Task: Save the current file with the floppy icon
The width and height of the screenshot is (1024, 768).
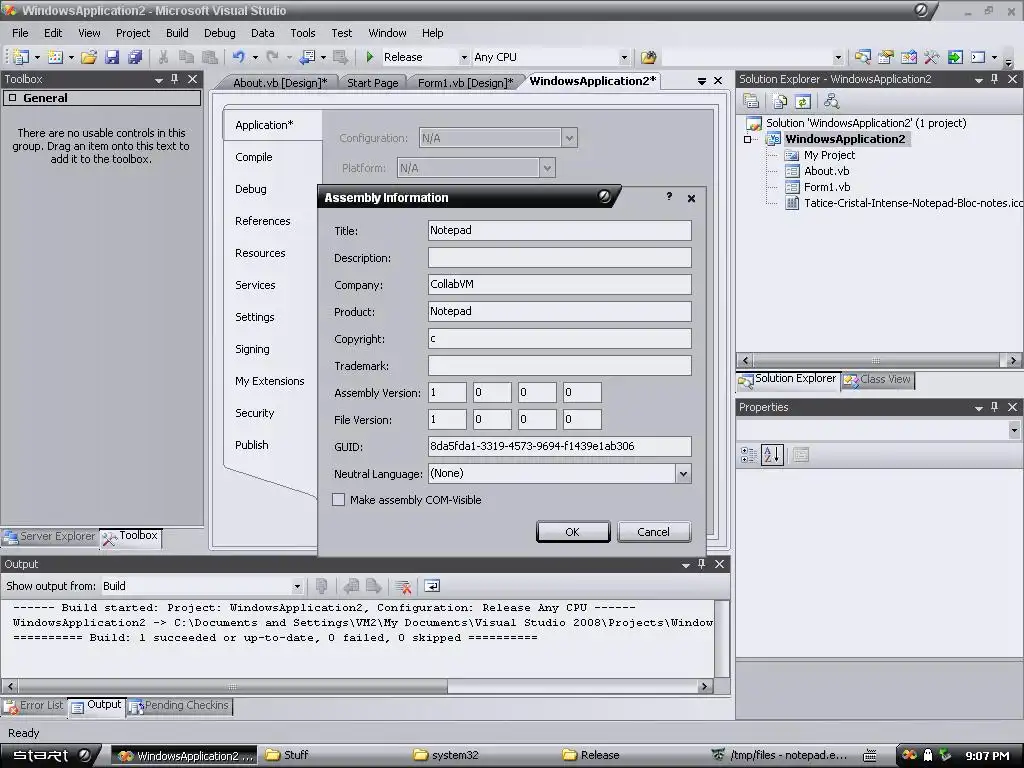Action: pyautogui.click(x=112, y=57)
